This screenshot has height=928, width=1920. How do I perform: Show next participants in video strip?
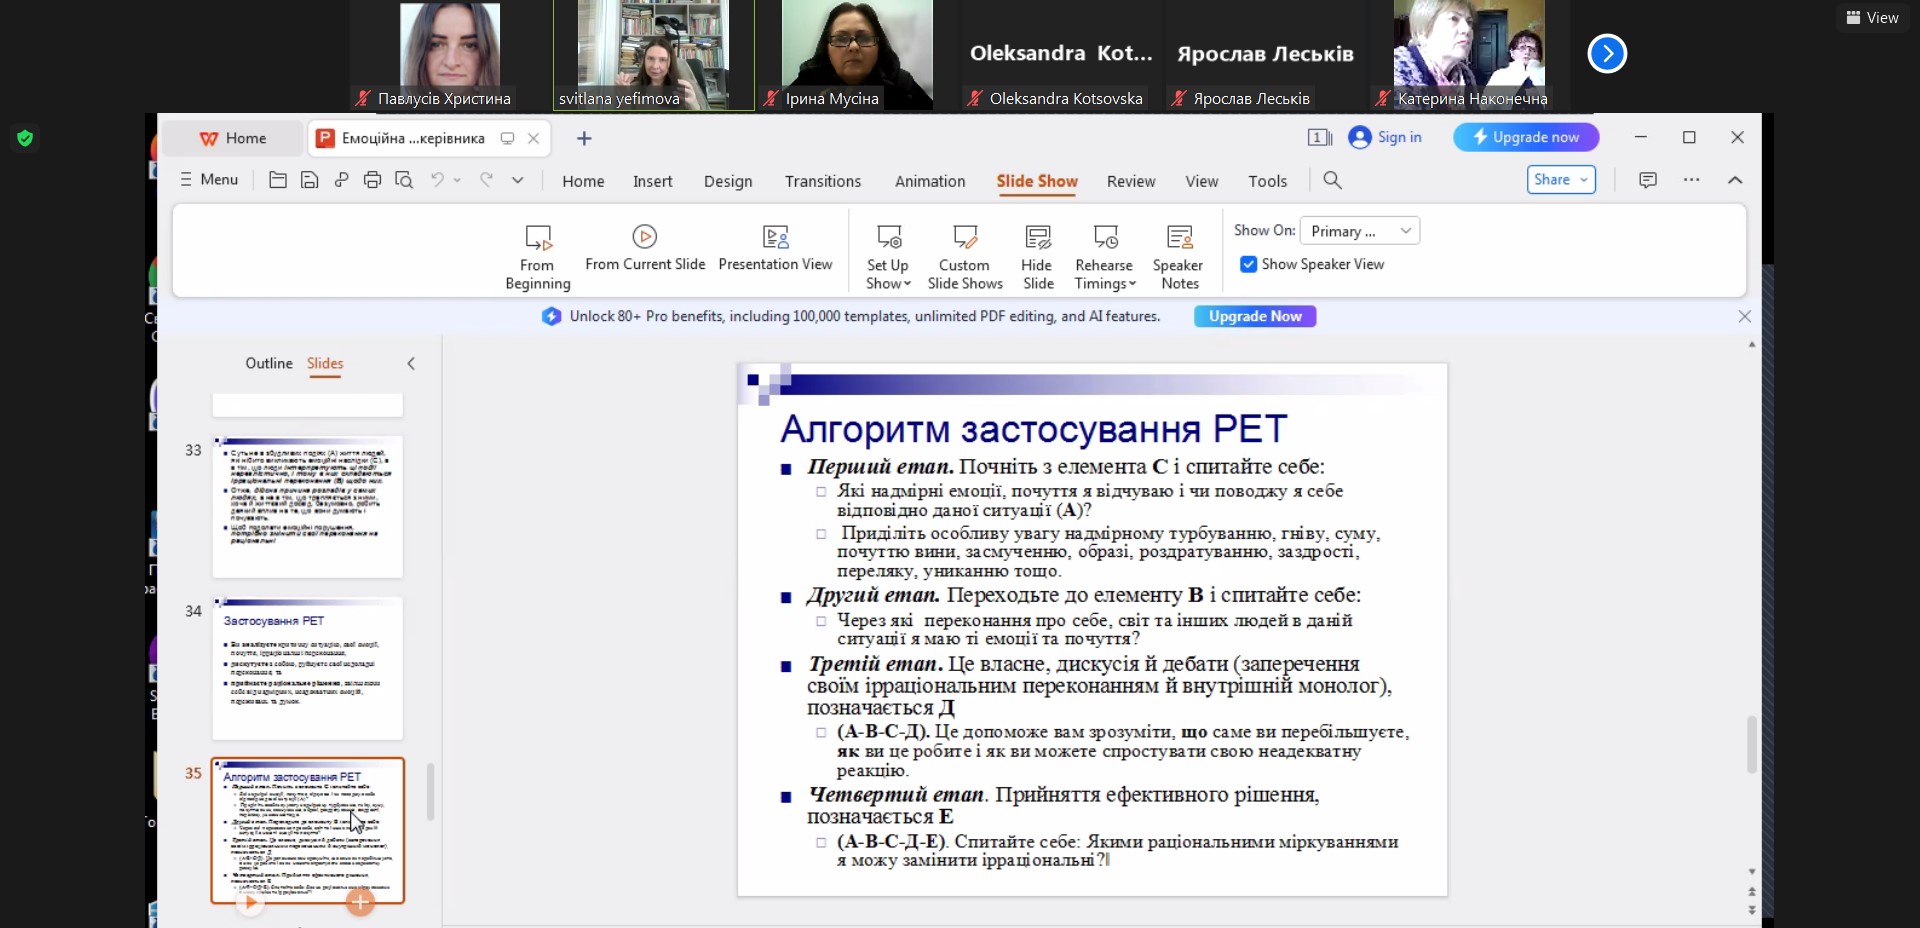point(1606,54)
